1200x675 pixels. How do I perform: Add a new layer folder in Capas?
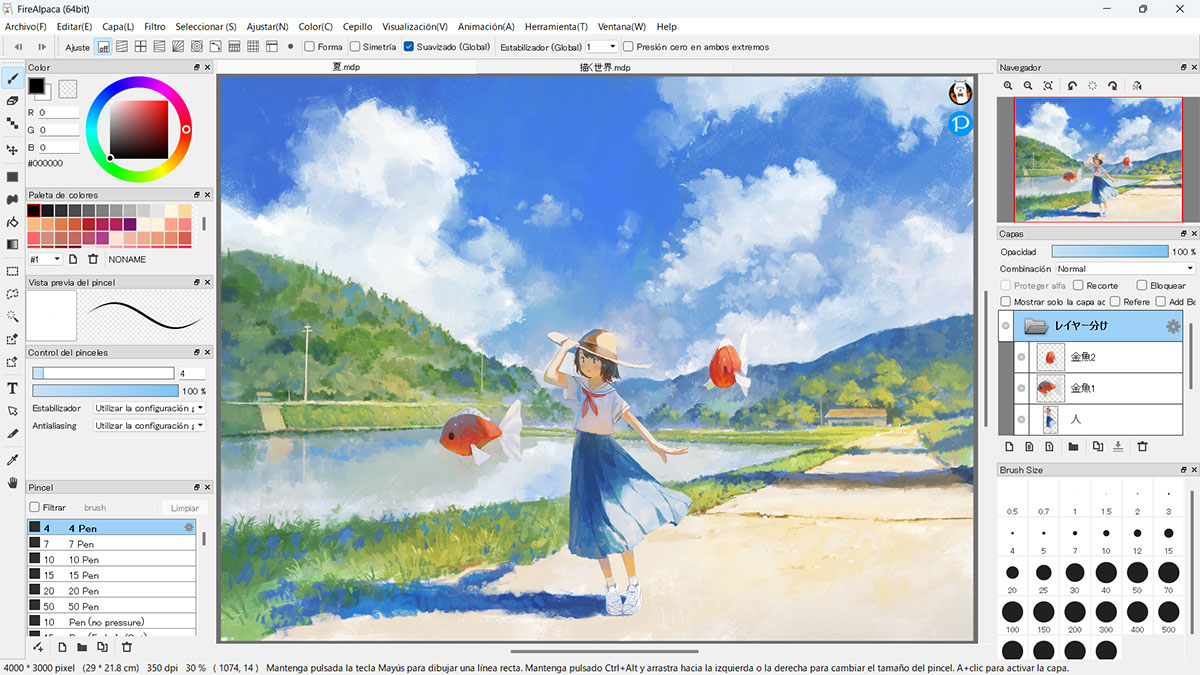pos(1073,447)
